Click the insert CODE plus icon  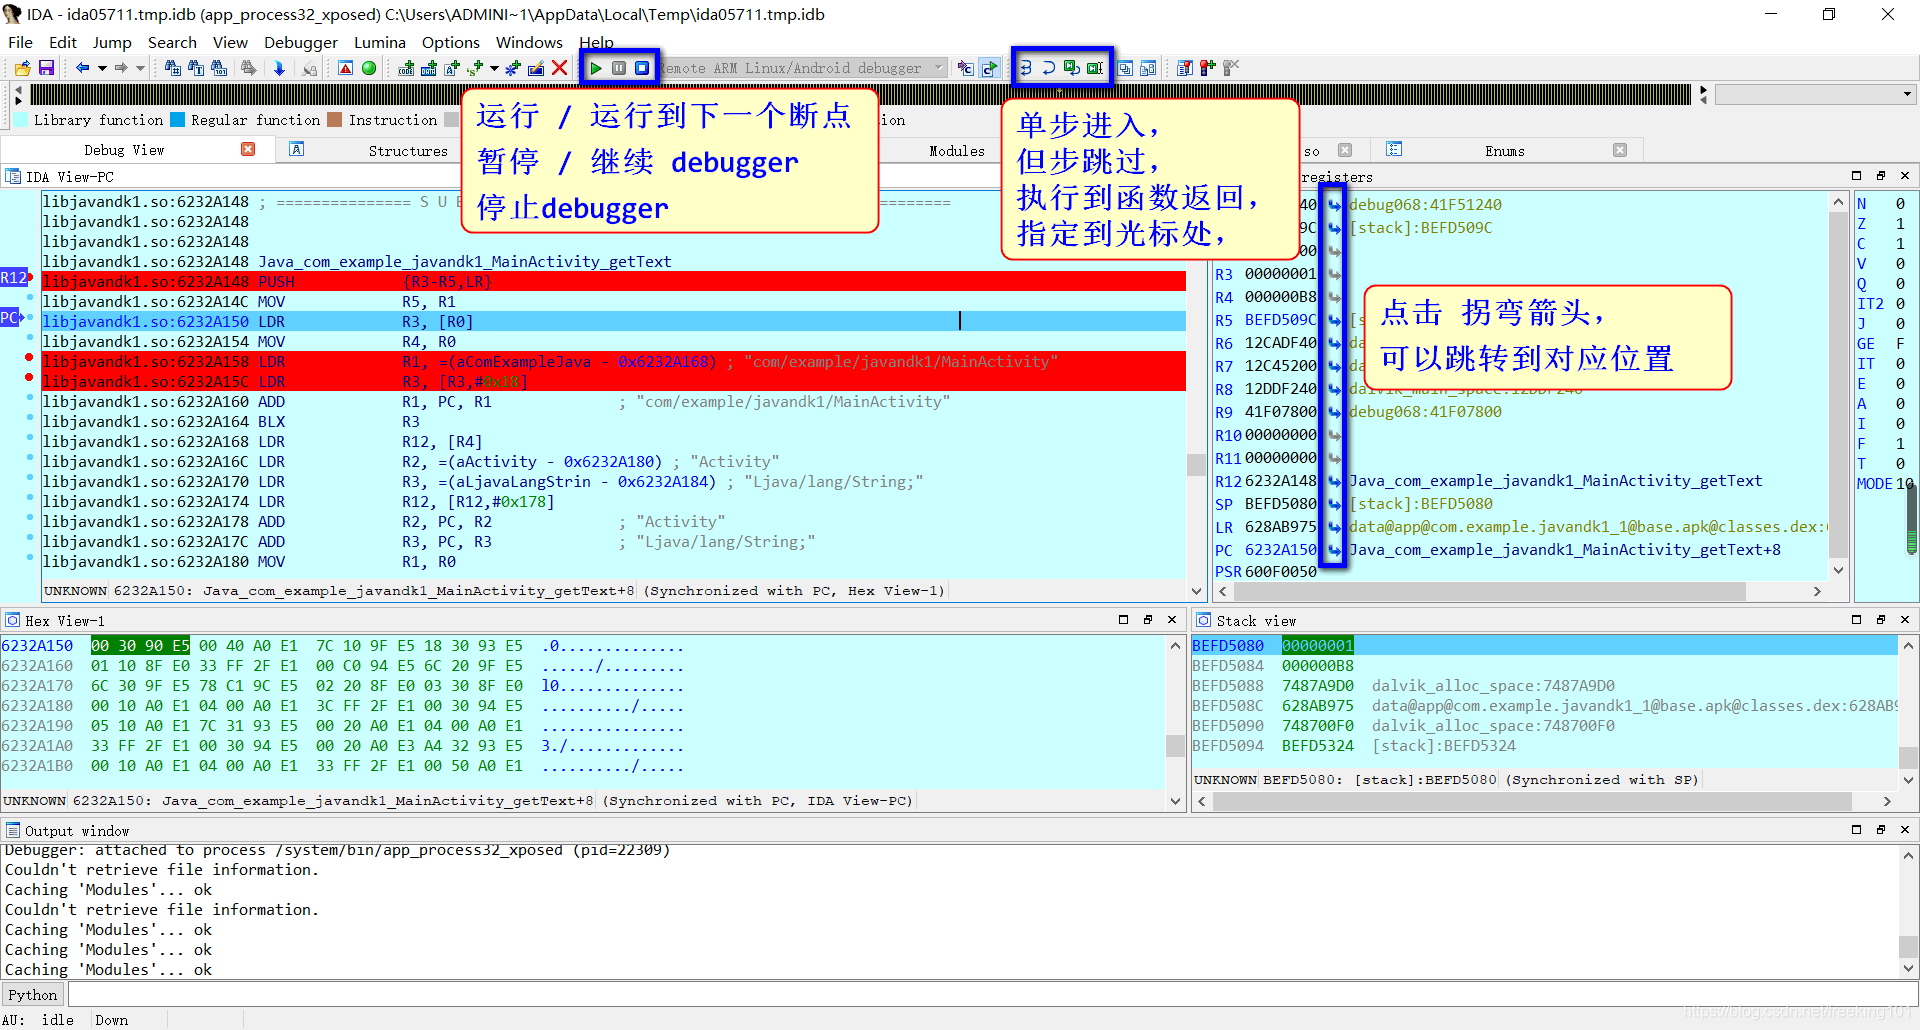click(x=406, y=68)
